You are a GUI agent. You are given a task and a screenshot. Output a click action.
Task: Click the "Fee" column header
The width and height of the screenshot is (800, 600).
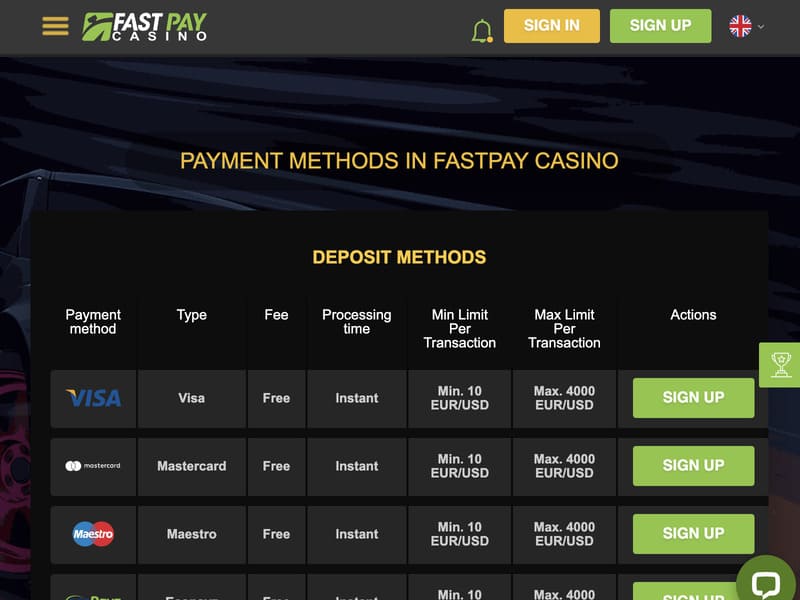click(277, 315)
